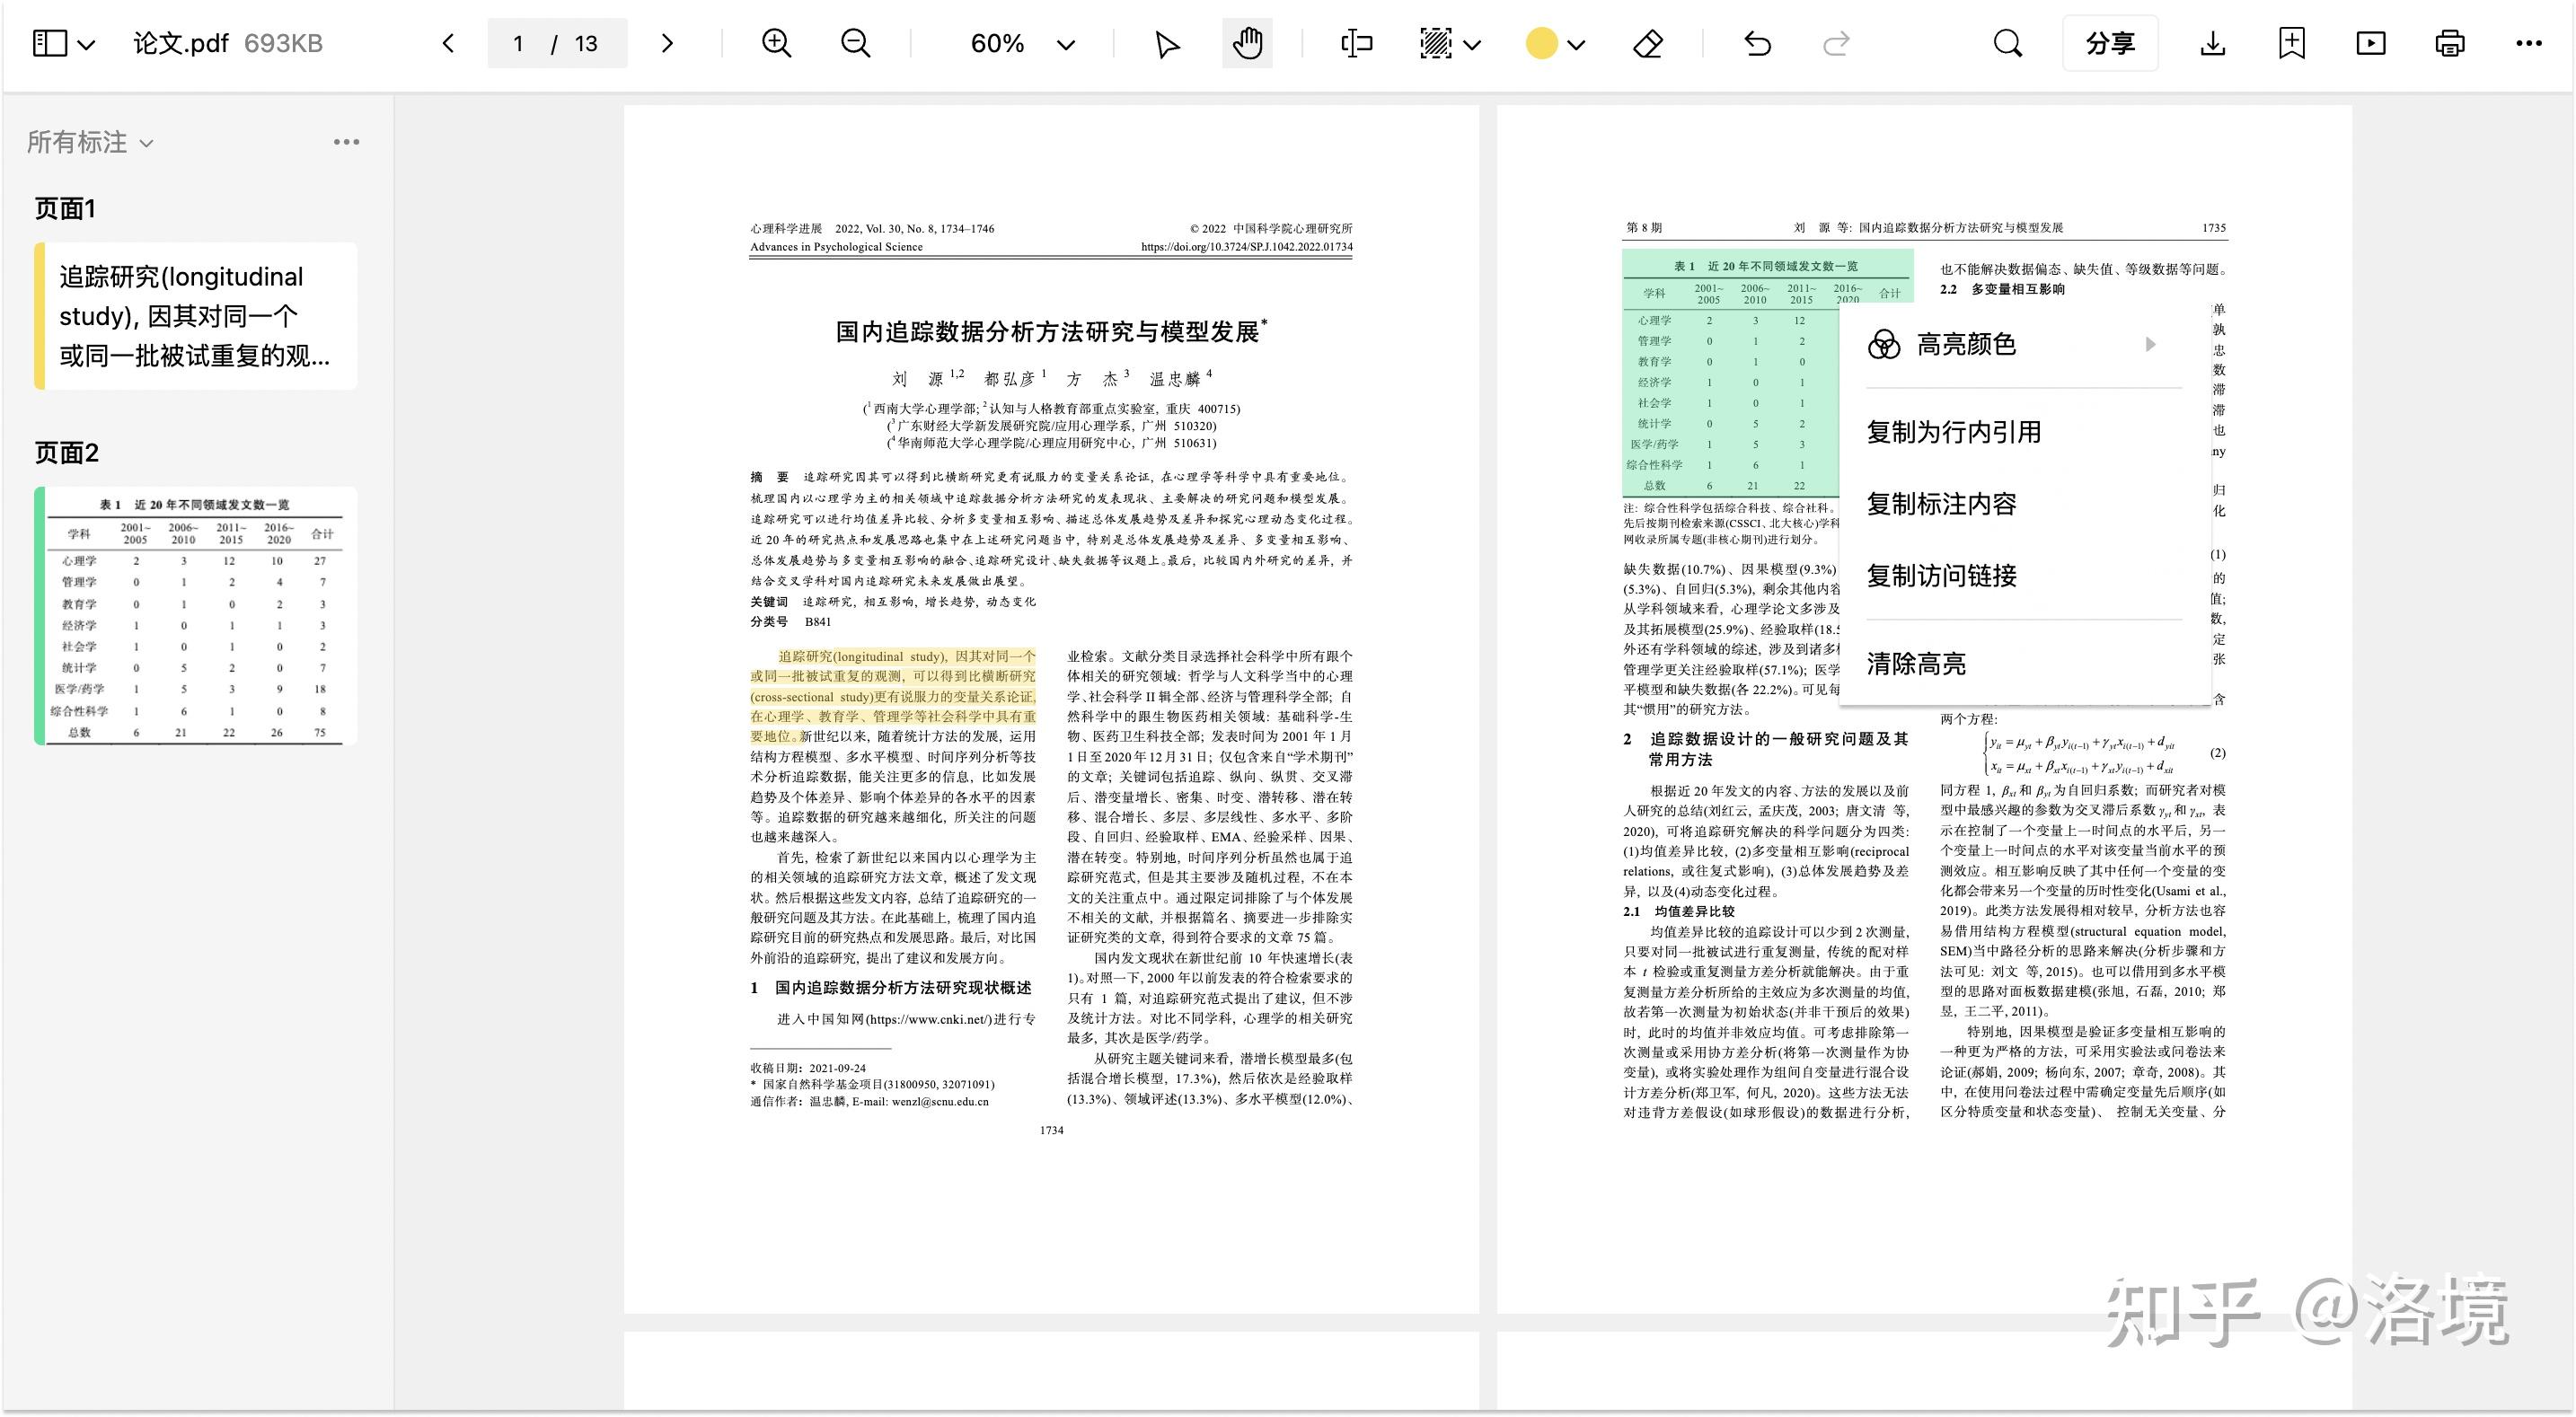Click the 页面2 section heading
Image resolution: width=2576 pixels, height=1417 pixels.
[67, 452]
